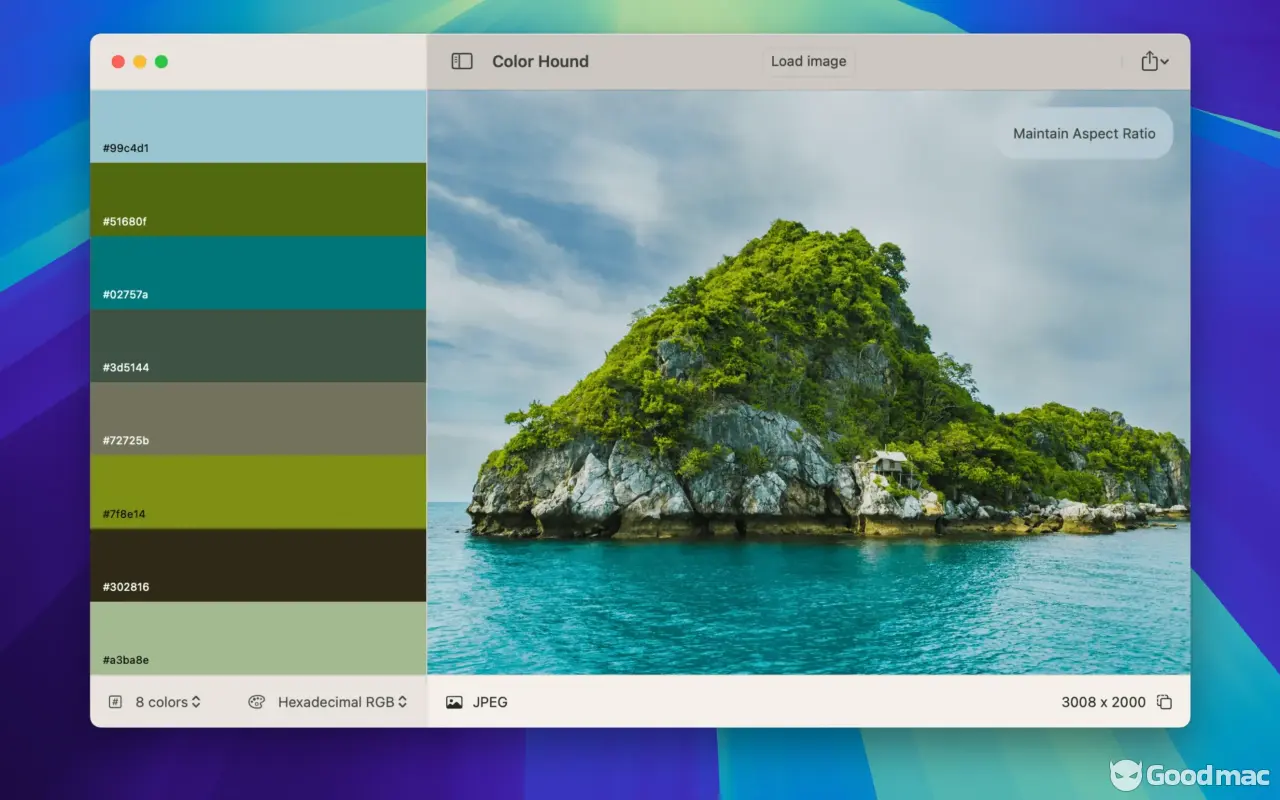Pick the teal #02757a swatch
This screenshot has height=800, width=1280.
[258, 272]
